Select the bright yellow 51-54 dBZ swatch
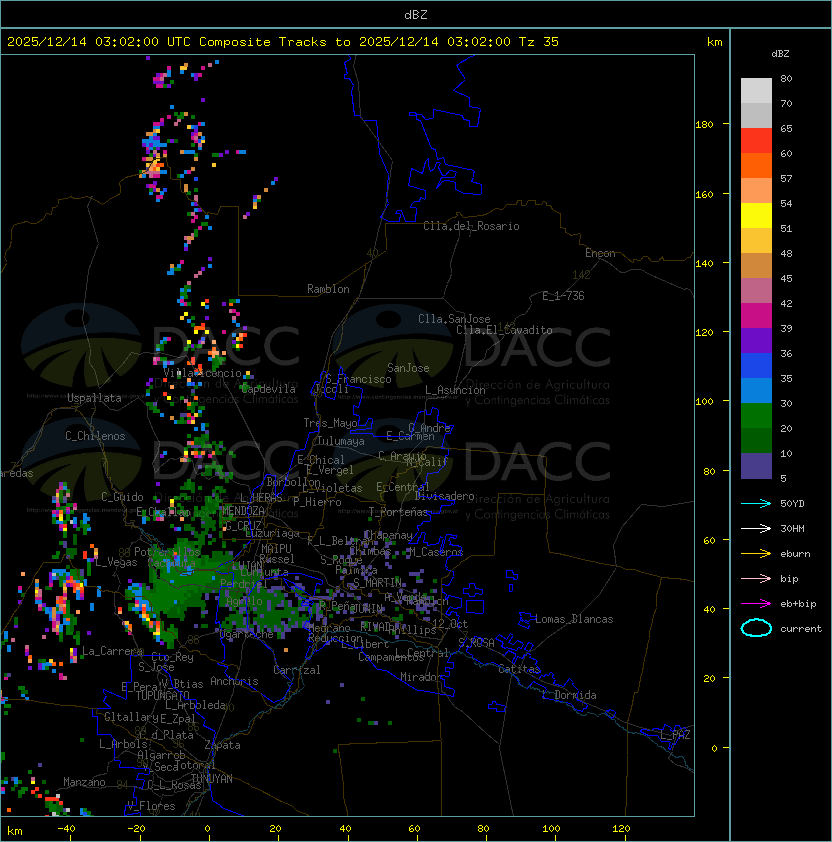Viewport: 832px width, 842px height. 756,215
